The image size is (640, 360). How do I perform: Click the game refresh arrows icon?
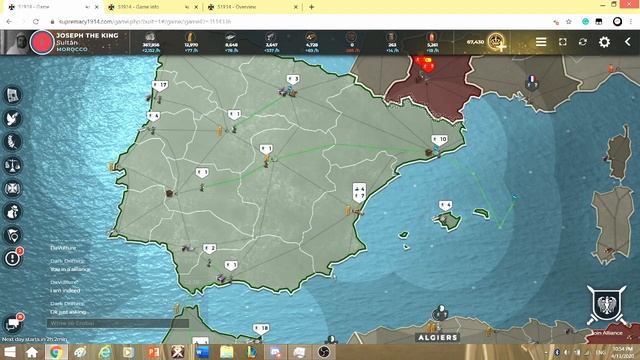coord(583,42)
